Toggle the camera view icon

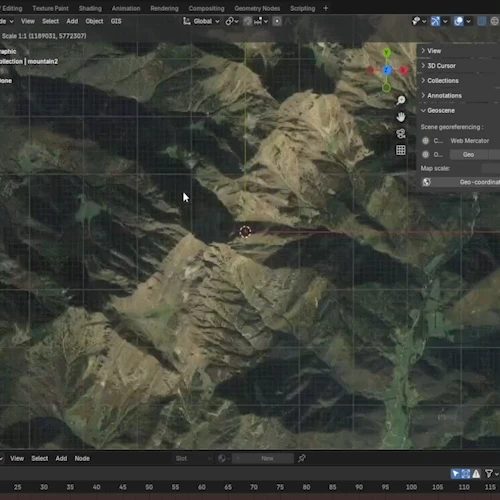(x=401, y=134)
